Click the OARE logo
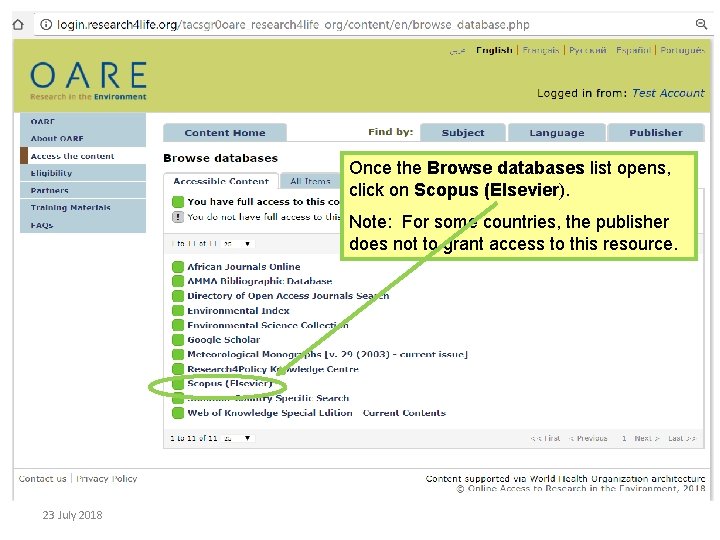The width and height of the screenshot is (720, 540). pos(89,81)
